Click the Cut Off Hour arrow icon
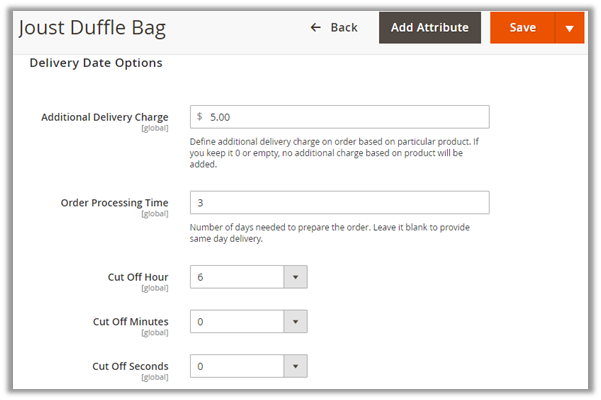Screen dimensions: 601x400 296,277
